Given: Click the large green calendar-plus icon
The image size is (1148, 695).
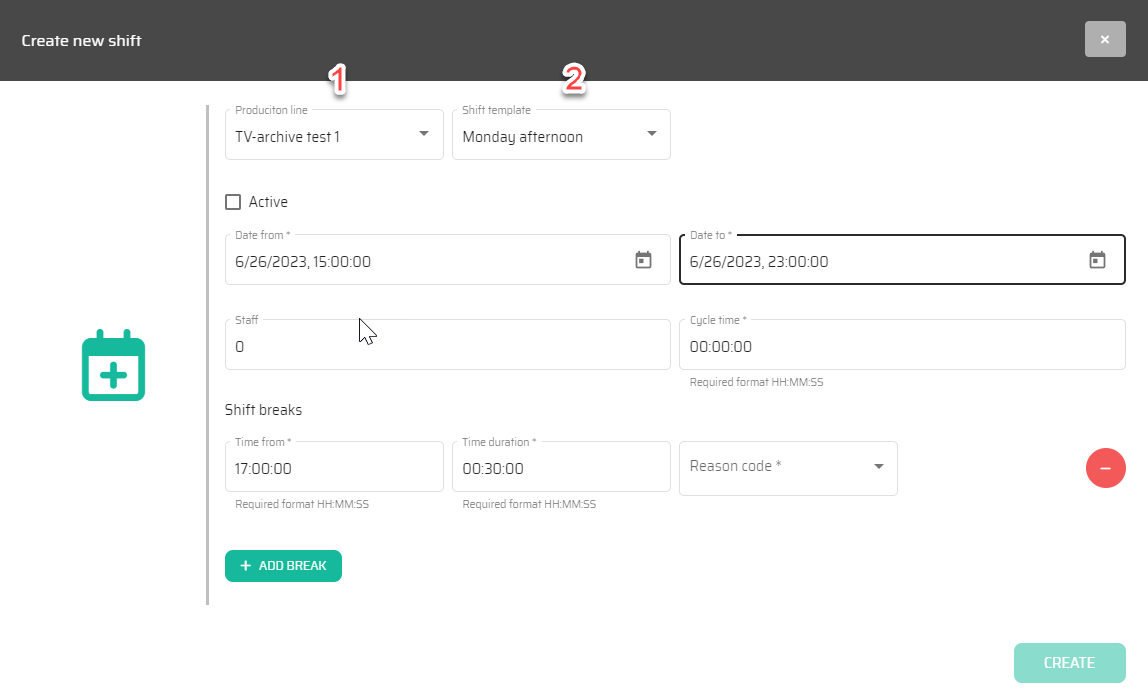Looking at the screenshot, I should [x=113, y=365].
